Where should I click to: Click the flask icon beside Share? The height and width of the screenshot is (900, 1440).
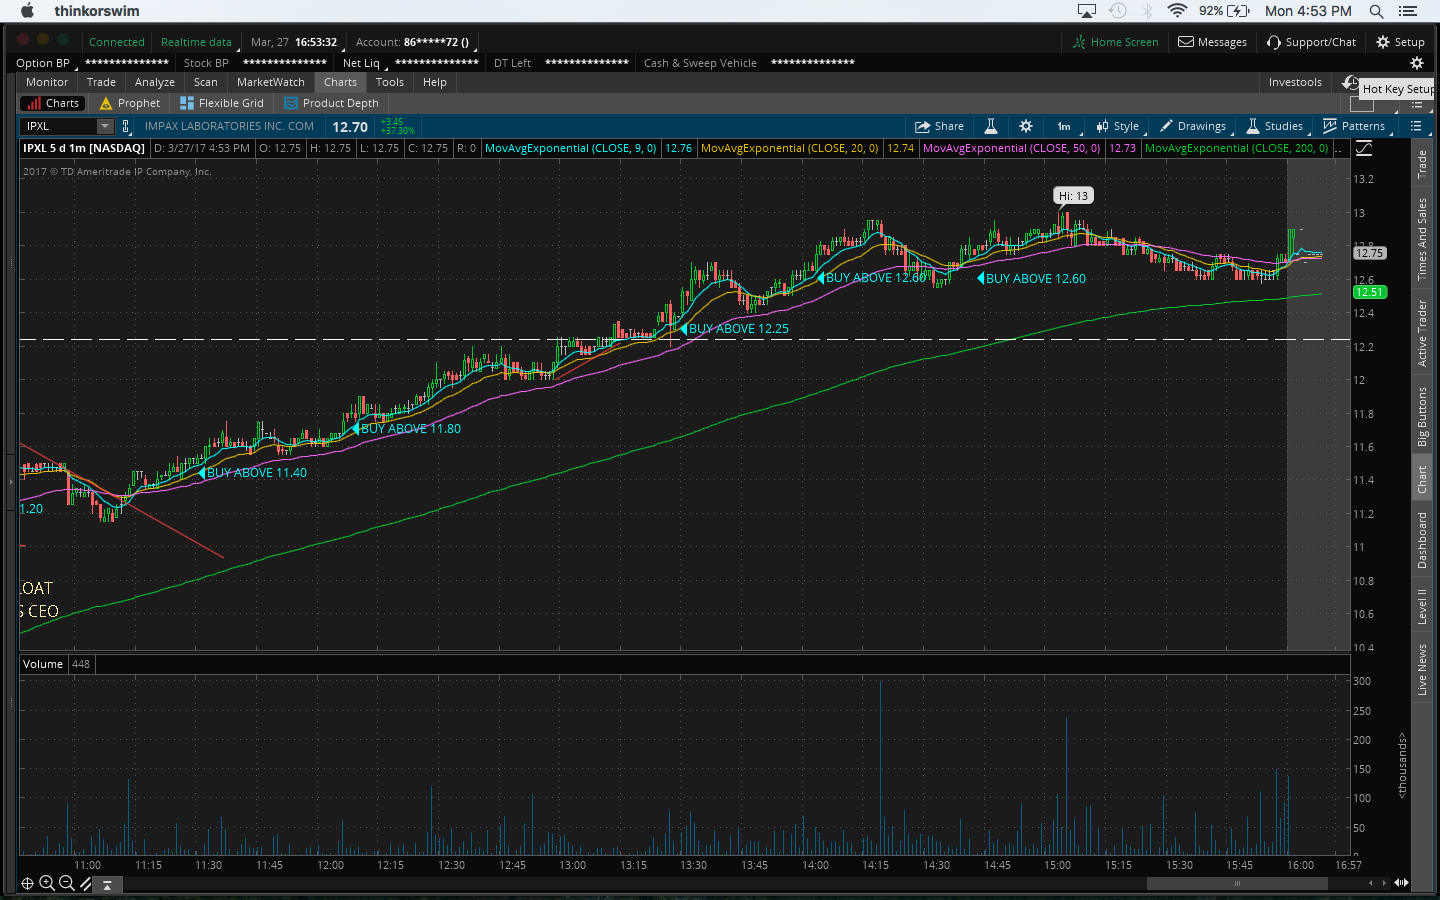click(990, 126)
